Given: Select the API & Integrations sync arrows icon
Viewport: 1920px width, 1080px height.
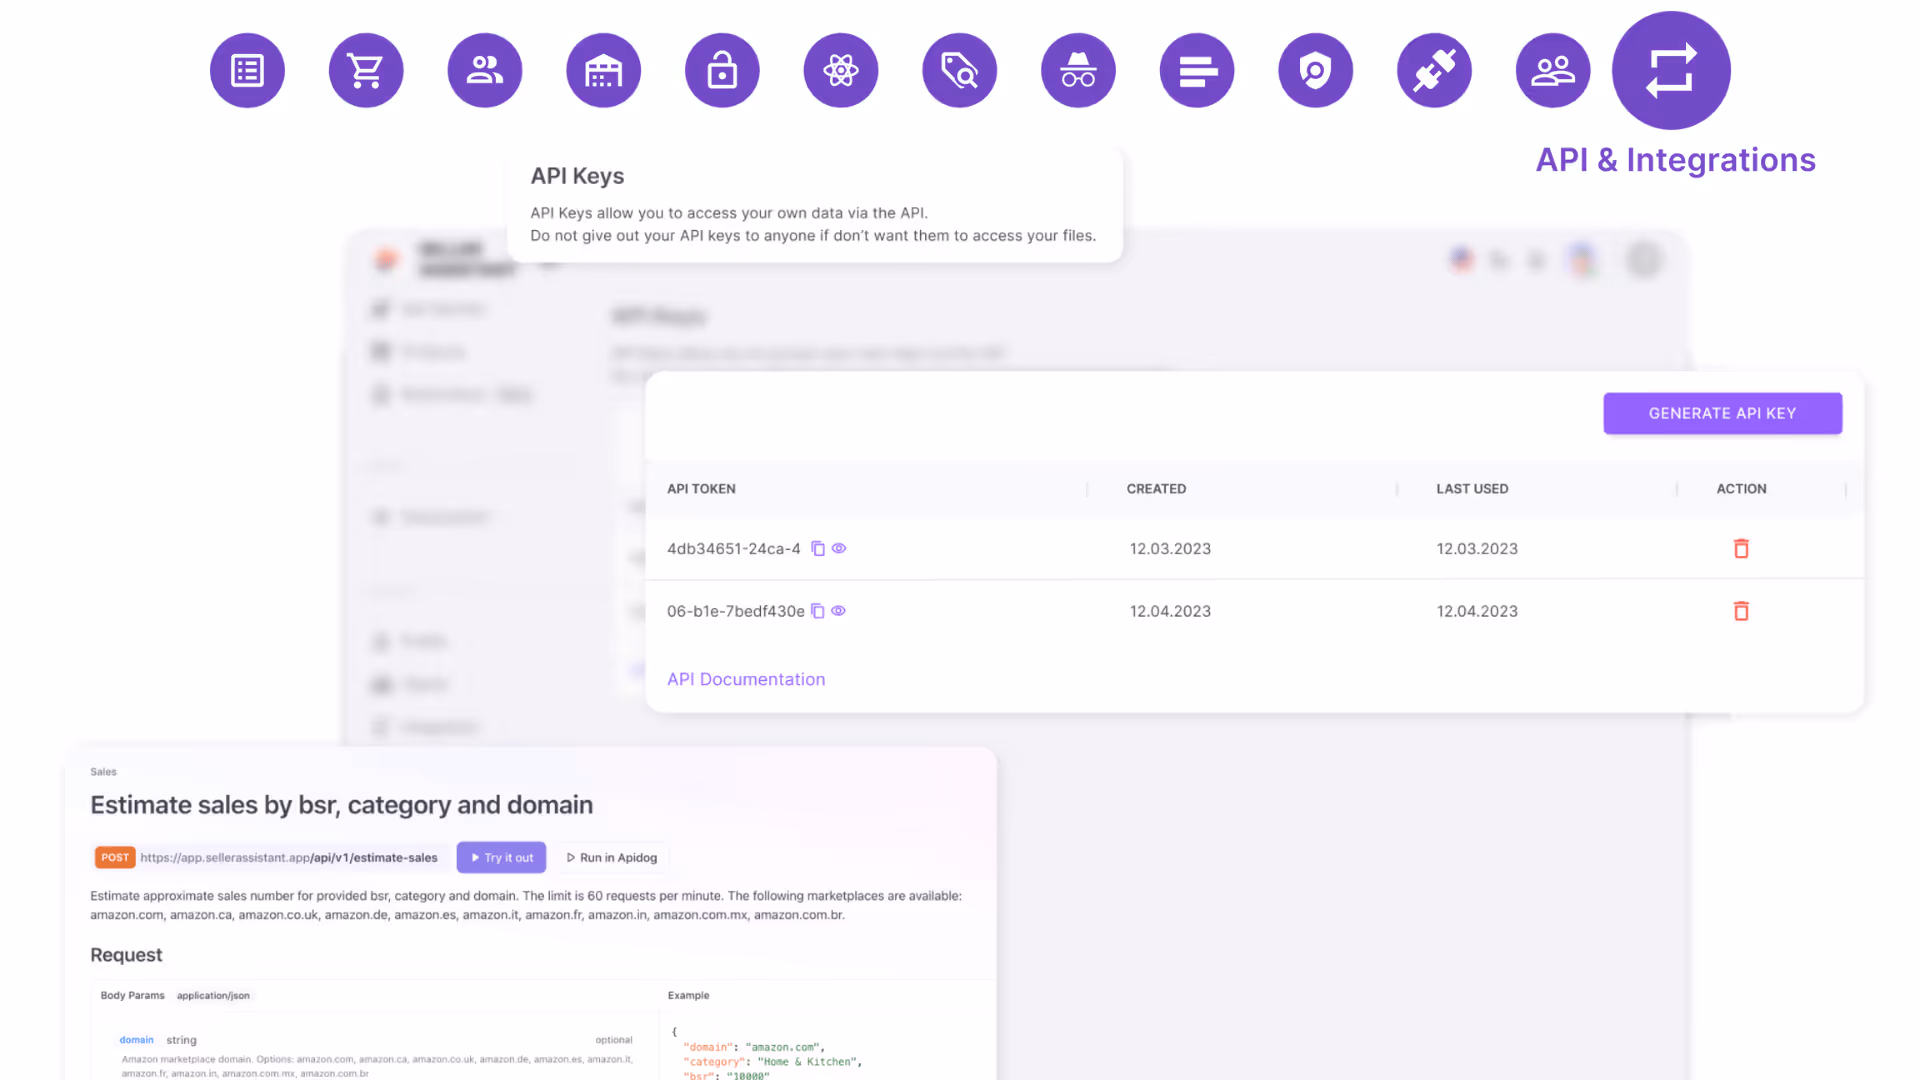Looking at the screenshot, I should tap(1670, 69).
